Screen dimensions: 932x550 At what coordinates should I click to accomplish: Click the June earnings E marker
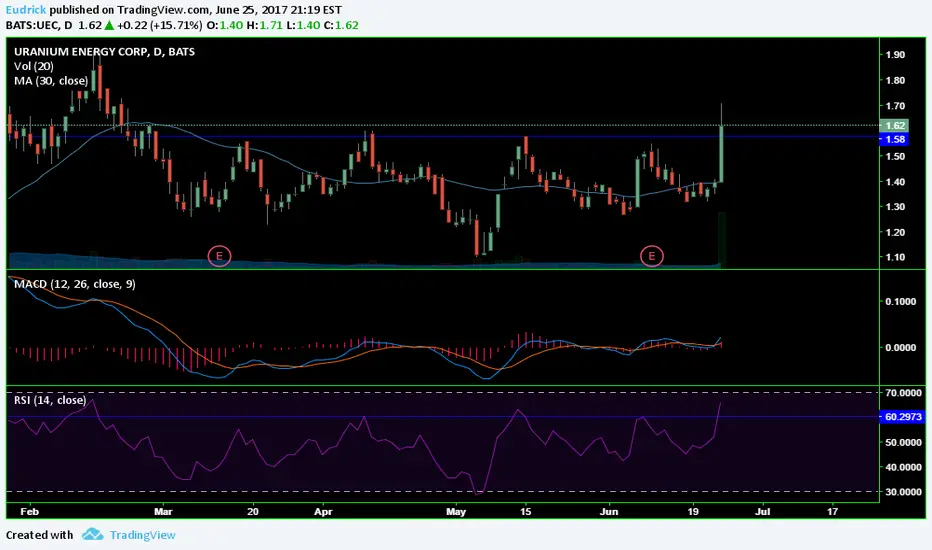tap(651, 256)
